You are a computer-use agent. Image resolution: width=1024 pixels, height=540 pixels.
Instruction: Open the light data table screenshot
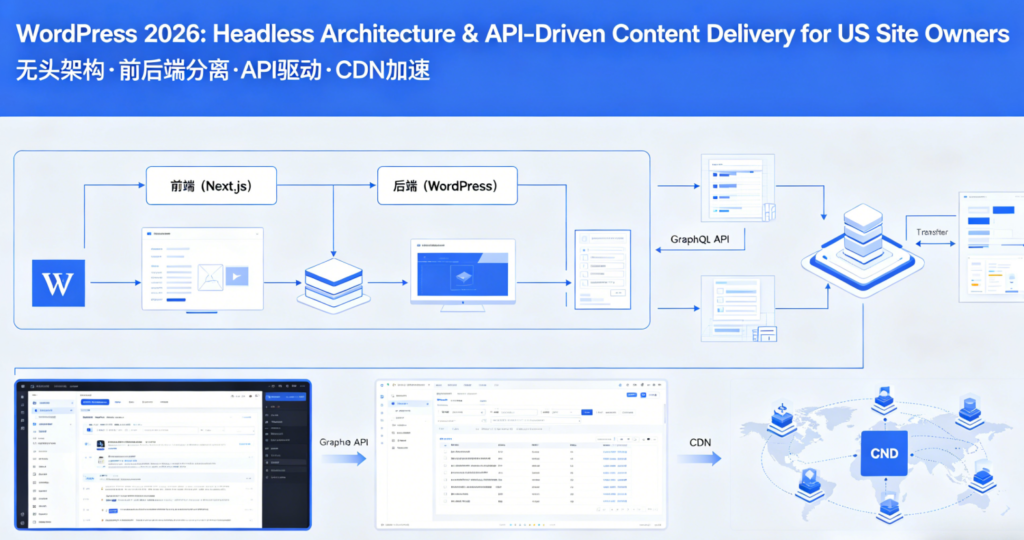522,454
